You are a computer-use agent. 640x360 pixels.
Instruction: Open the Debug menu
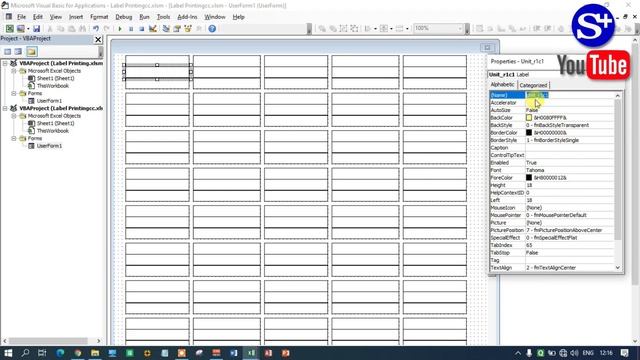pyautogui.click(x=124, y=17)
